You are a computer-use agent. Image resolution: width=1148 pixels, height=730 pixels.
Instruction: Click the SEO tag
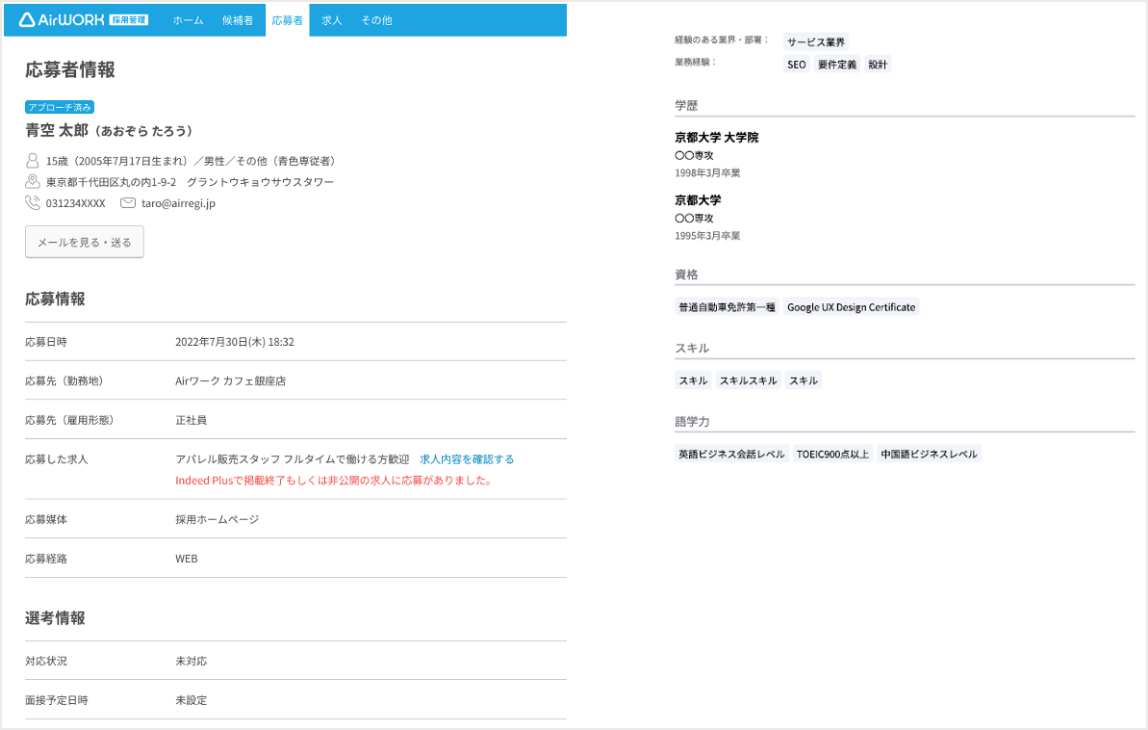797,64
